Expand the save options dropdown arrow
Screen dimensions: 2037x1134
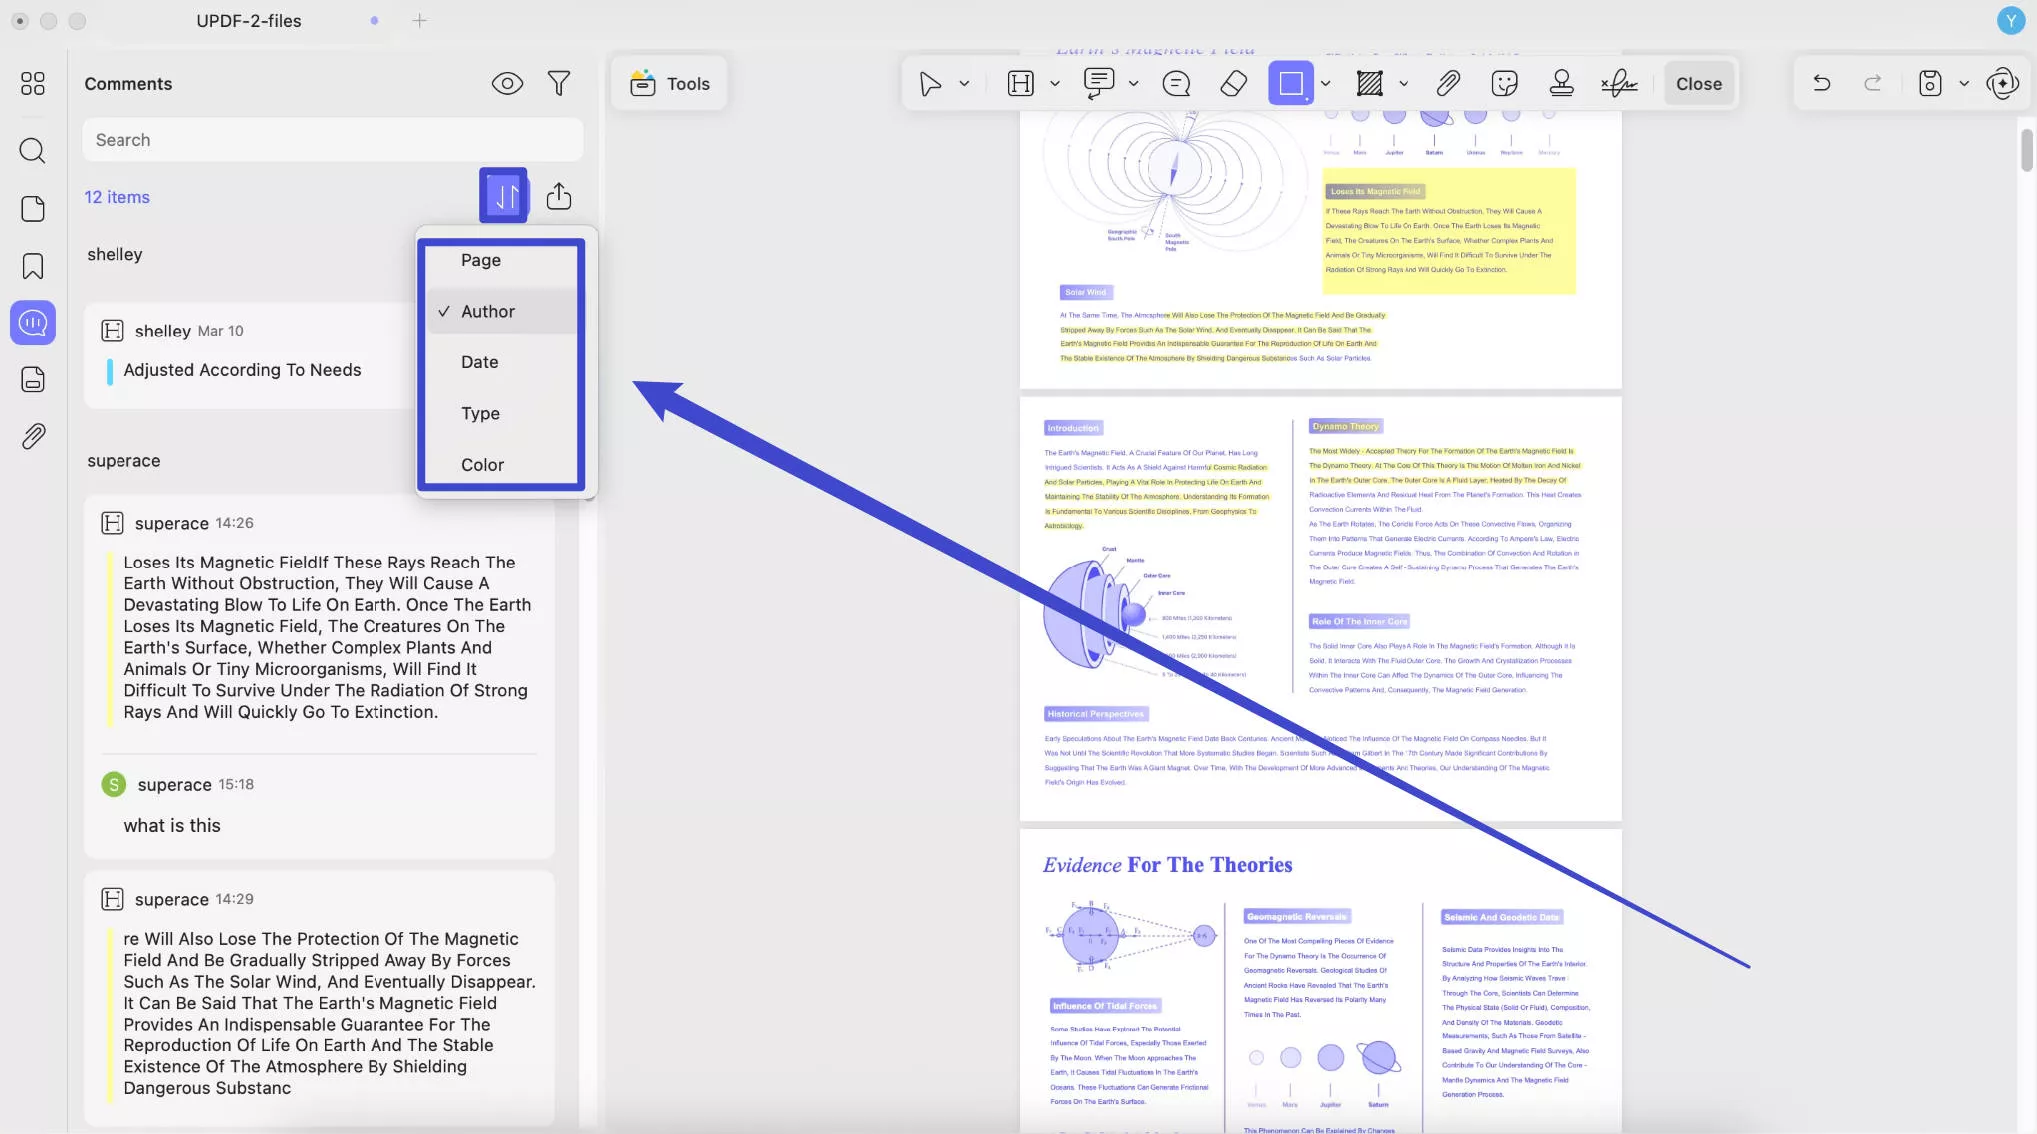(x=1964, y=84)
